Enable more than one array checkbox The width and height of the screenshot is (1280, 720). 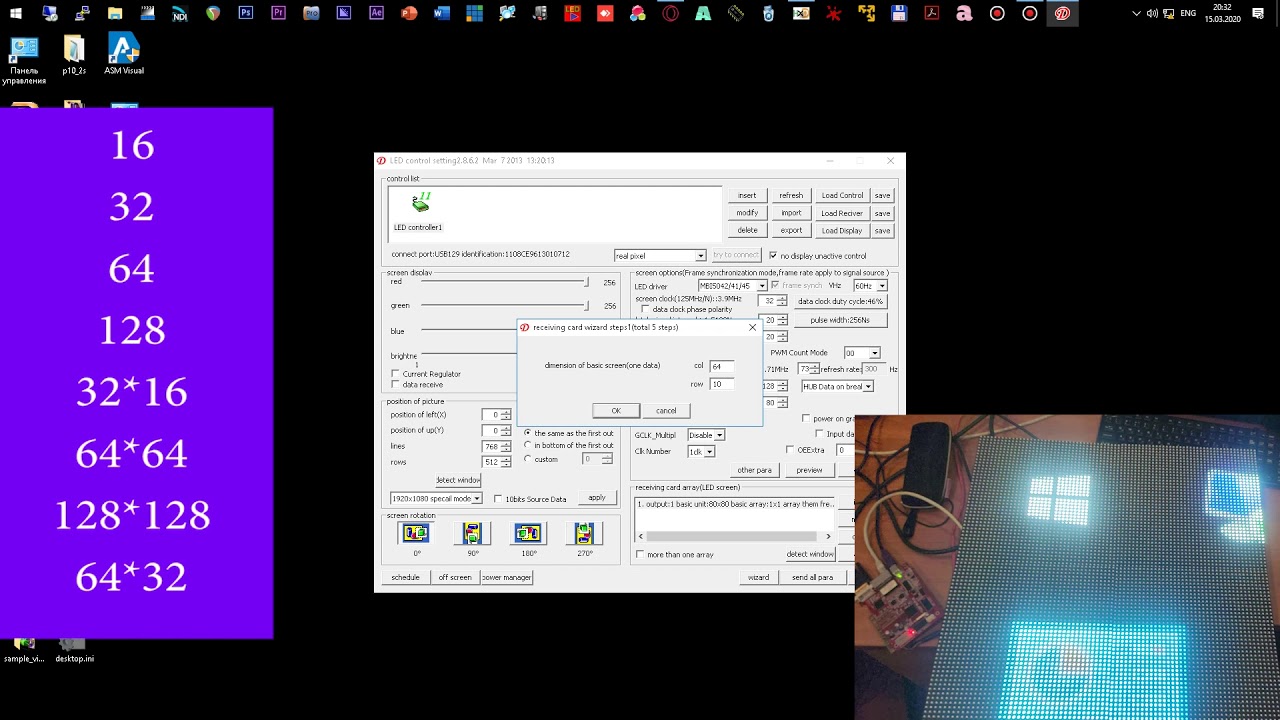click(x=640, y=554)
